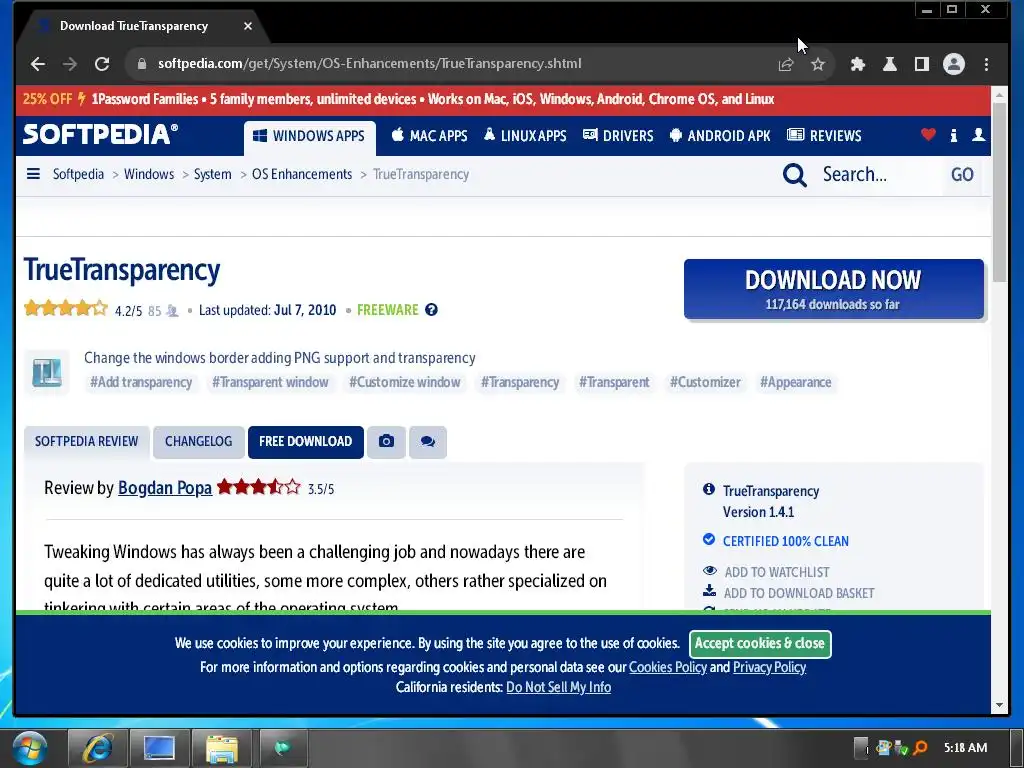Open the user account icon in header
The width and height of the screenshot is (1024, 768).
pyautogui.click(x=978, y=135)
